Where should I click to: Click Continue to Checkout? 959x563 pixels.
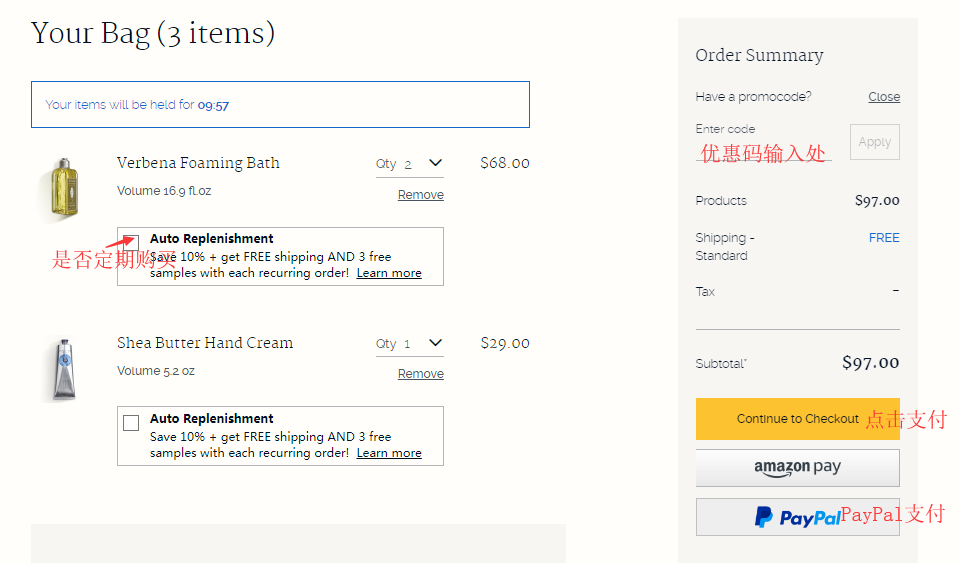click(797, 419)
